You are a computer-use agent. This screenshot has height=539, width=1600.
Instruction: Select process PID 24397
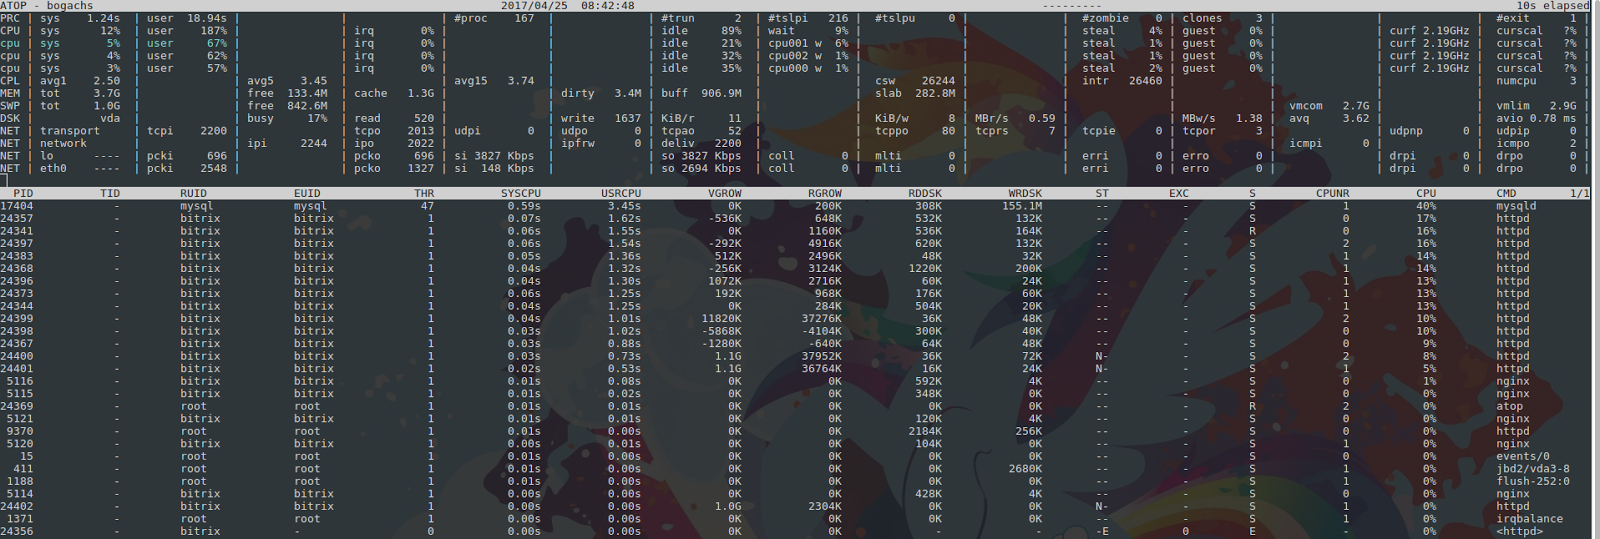(x=17, y=243)
